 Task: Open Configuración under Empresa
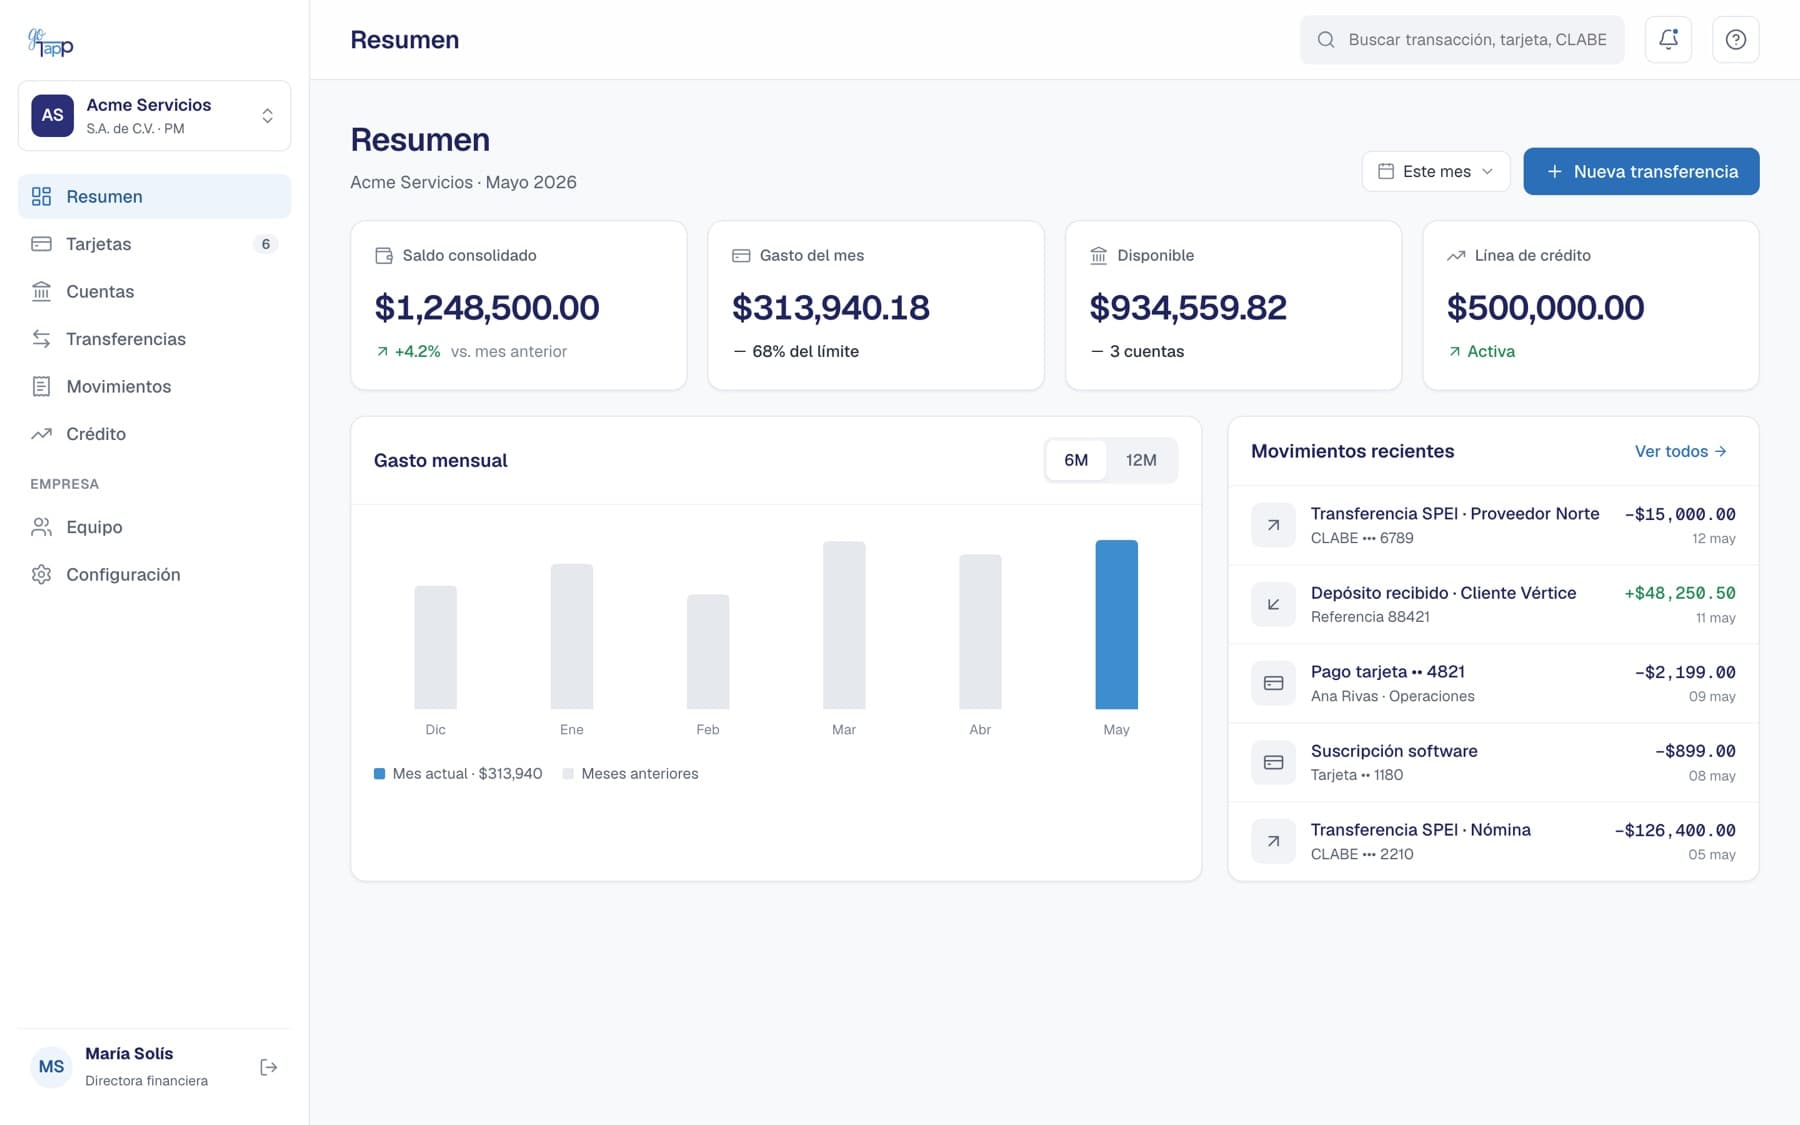(x=154, y=574)
